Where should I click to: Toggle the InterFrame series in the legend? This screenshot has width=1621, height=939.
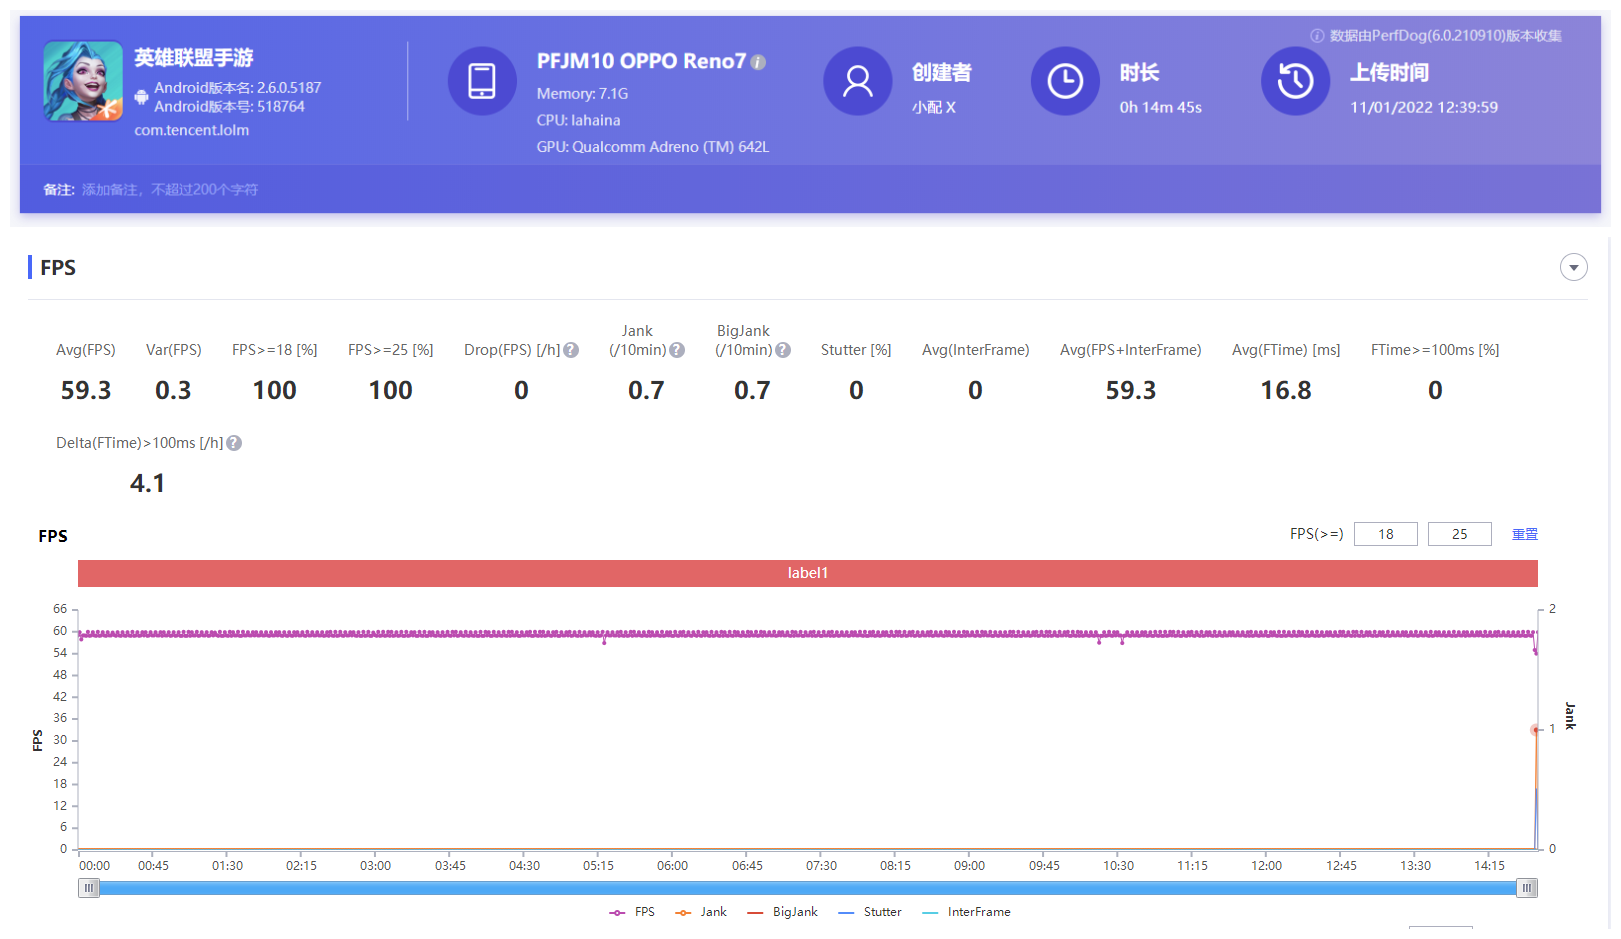[966, 912]
